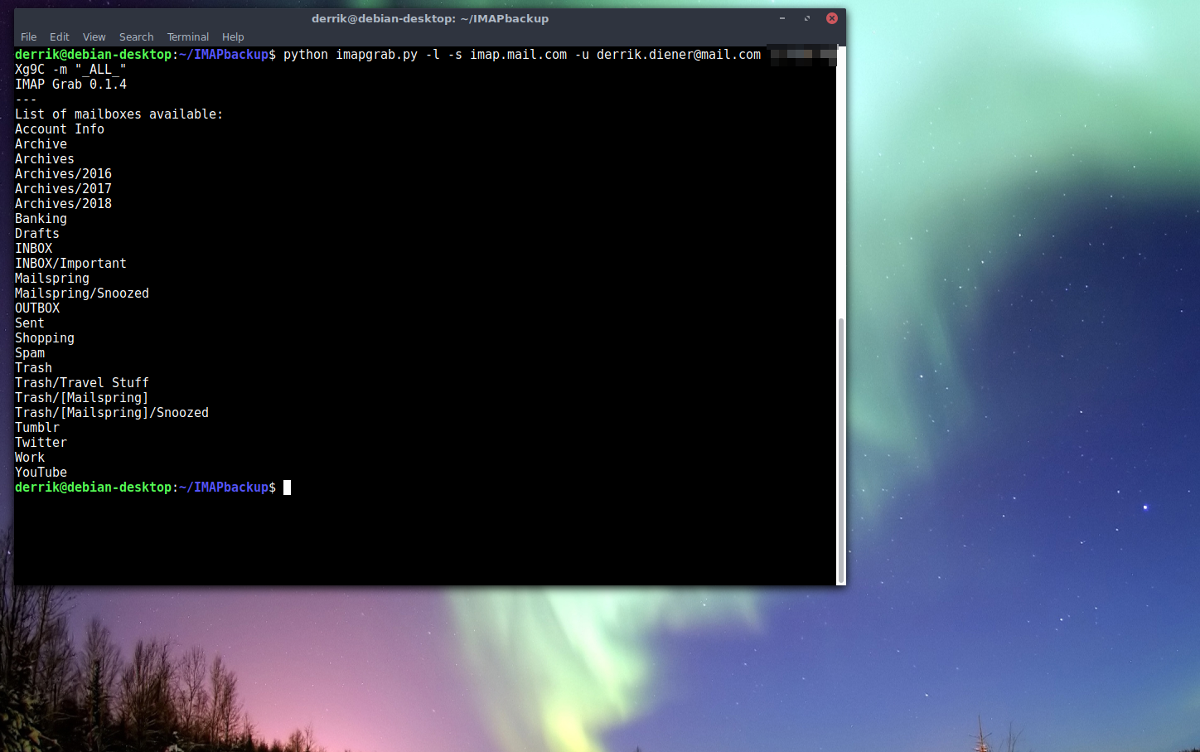Click the Trash/[Mailspring]/Snoozed mailbox entry
This screenshot has width=1200, height=752.
point(111,412)
